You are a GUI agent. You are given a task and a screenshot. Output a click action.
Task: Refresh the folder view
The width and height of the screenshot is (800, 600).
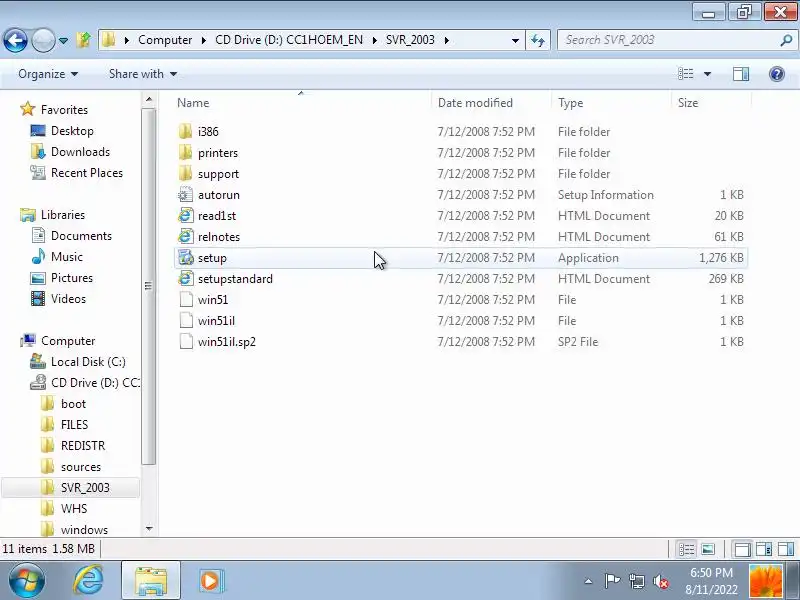coord(538,40)
